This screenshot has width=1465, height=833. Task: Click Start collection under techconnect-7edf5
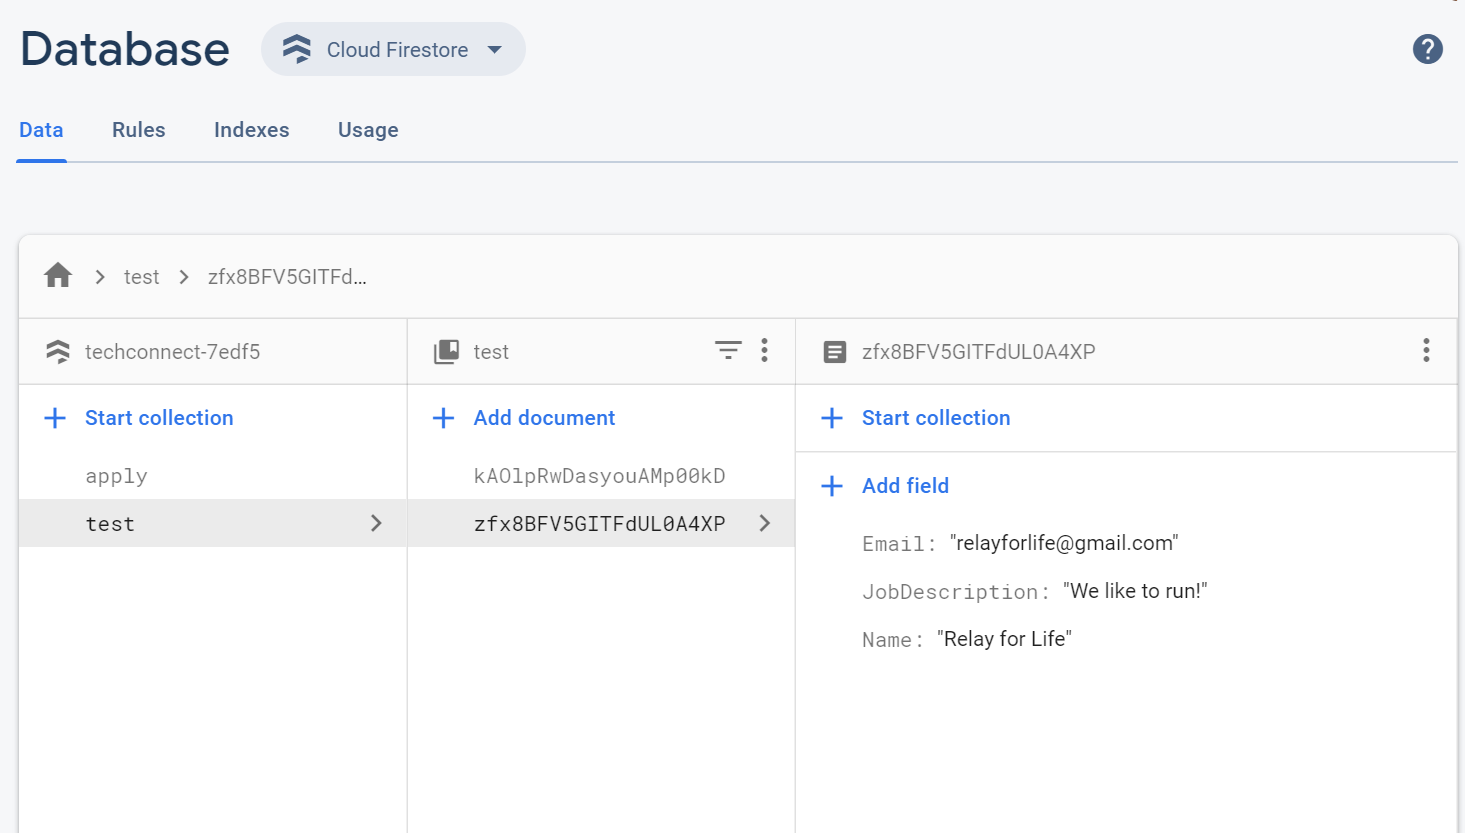point(158,418)
